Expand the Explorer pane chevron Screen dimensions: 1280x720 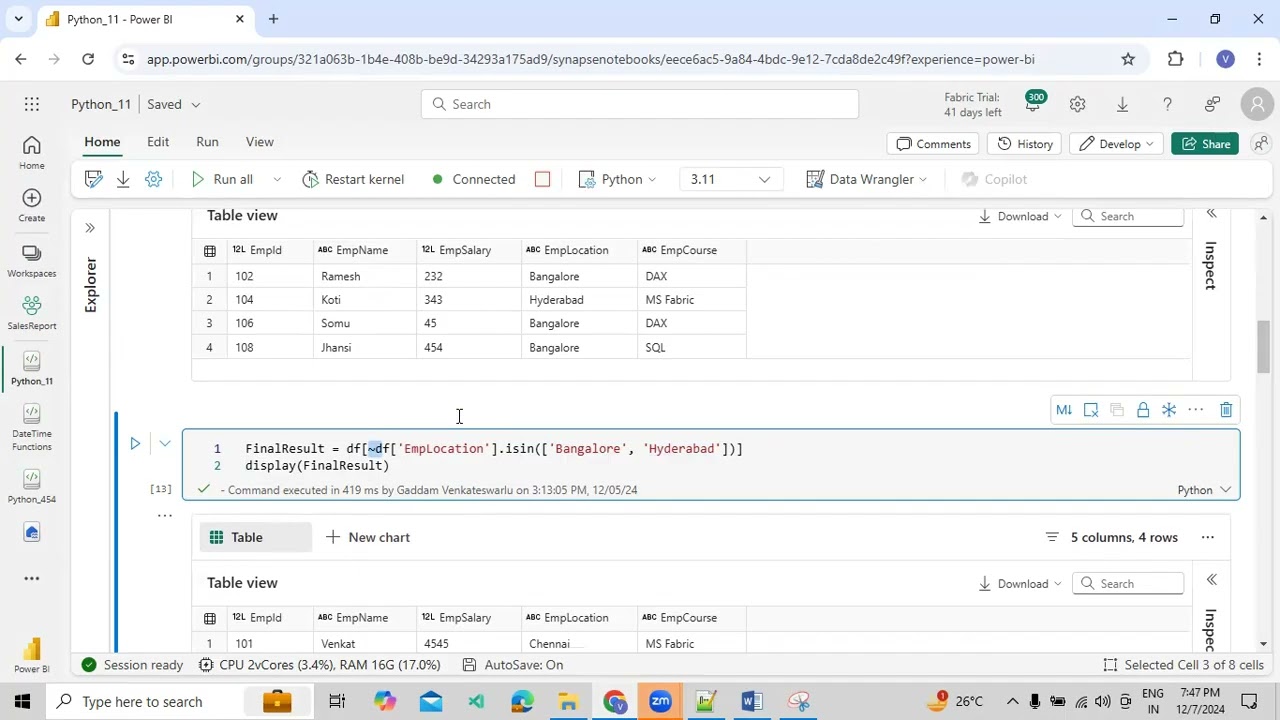(90, 228)
